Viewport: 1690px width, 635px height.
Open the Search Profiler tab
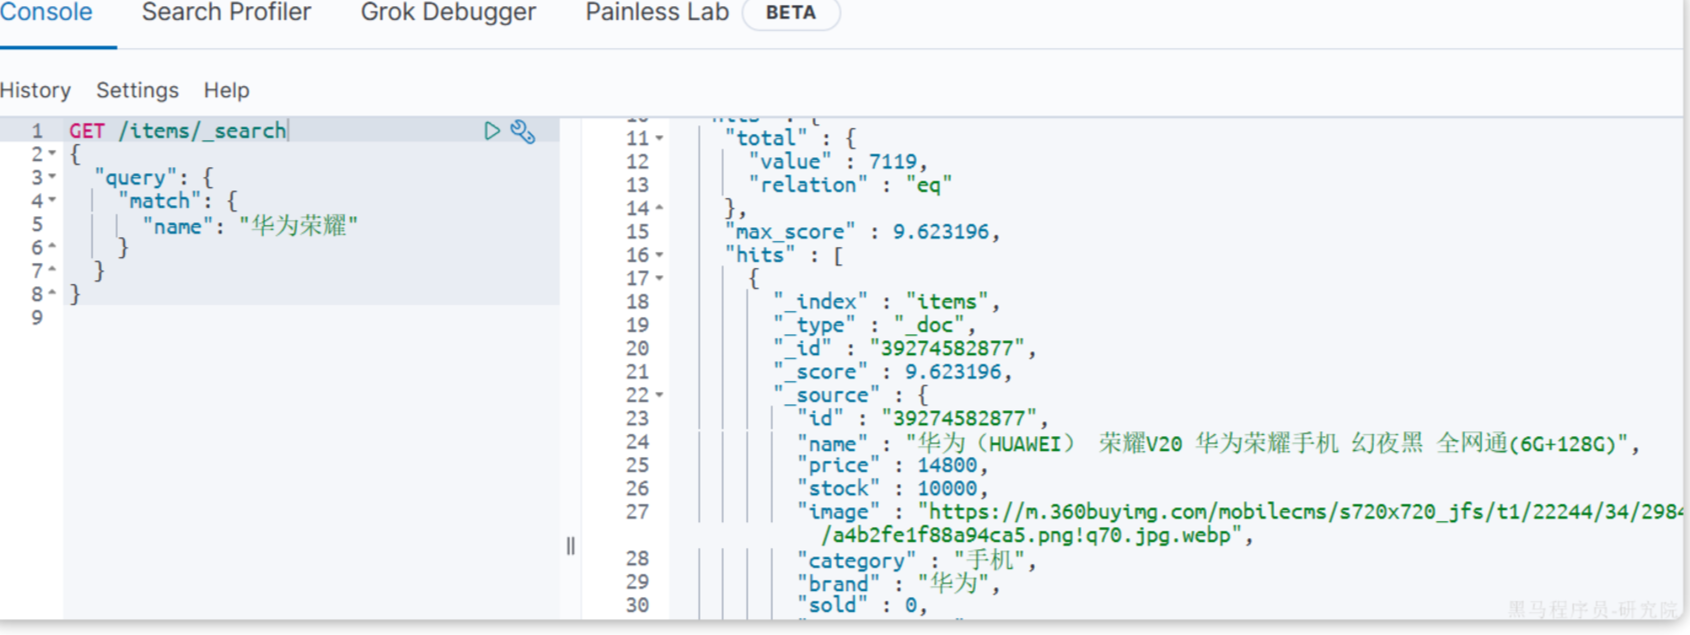(226, 13)
